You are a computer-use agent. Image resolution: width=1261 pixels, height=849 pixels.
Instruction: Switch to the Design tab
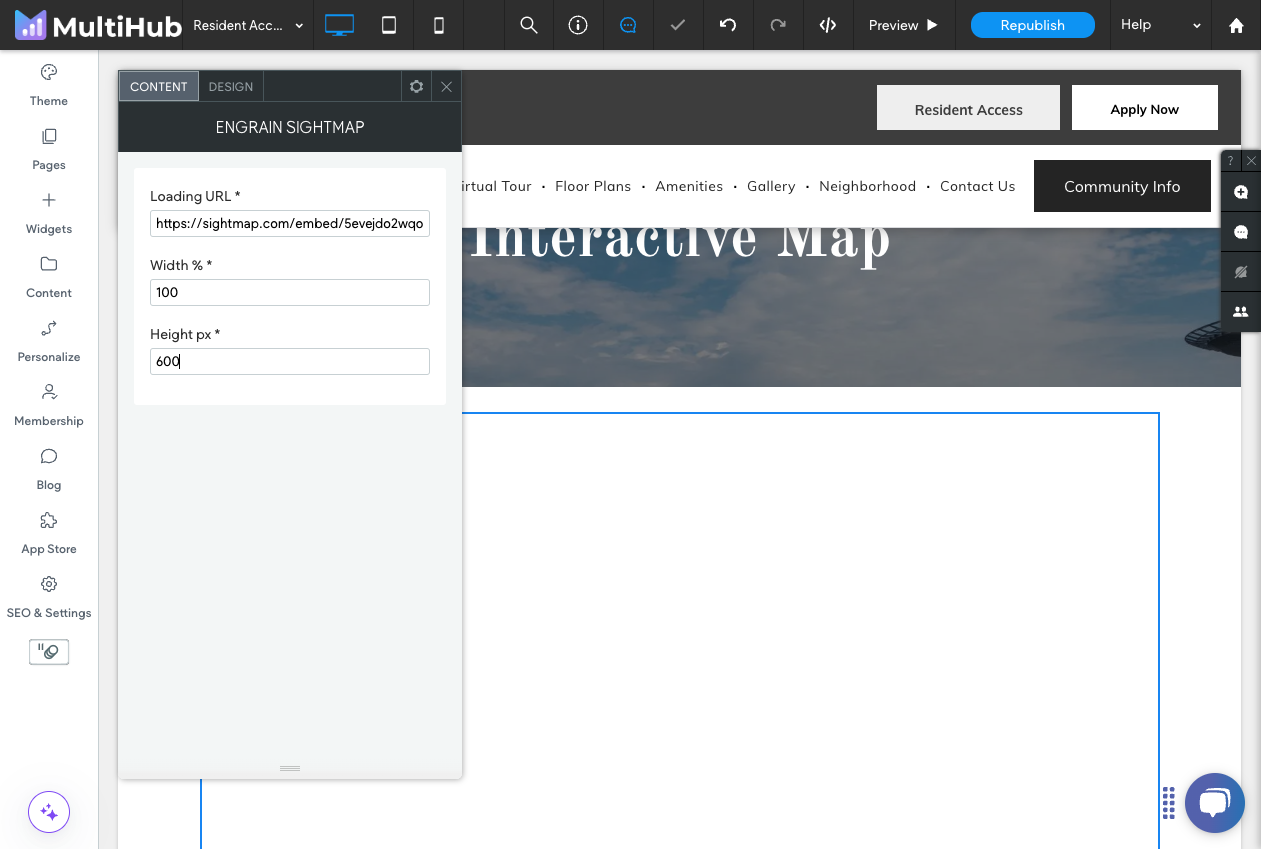(x=231, y=86)
